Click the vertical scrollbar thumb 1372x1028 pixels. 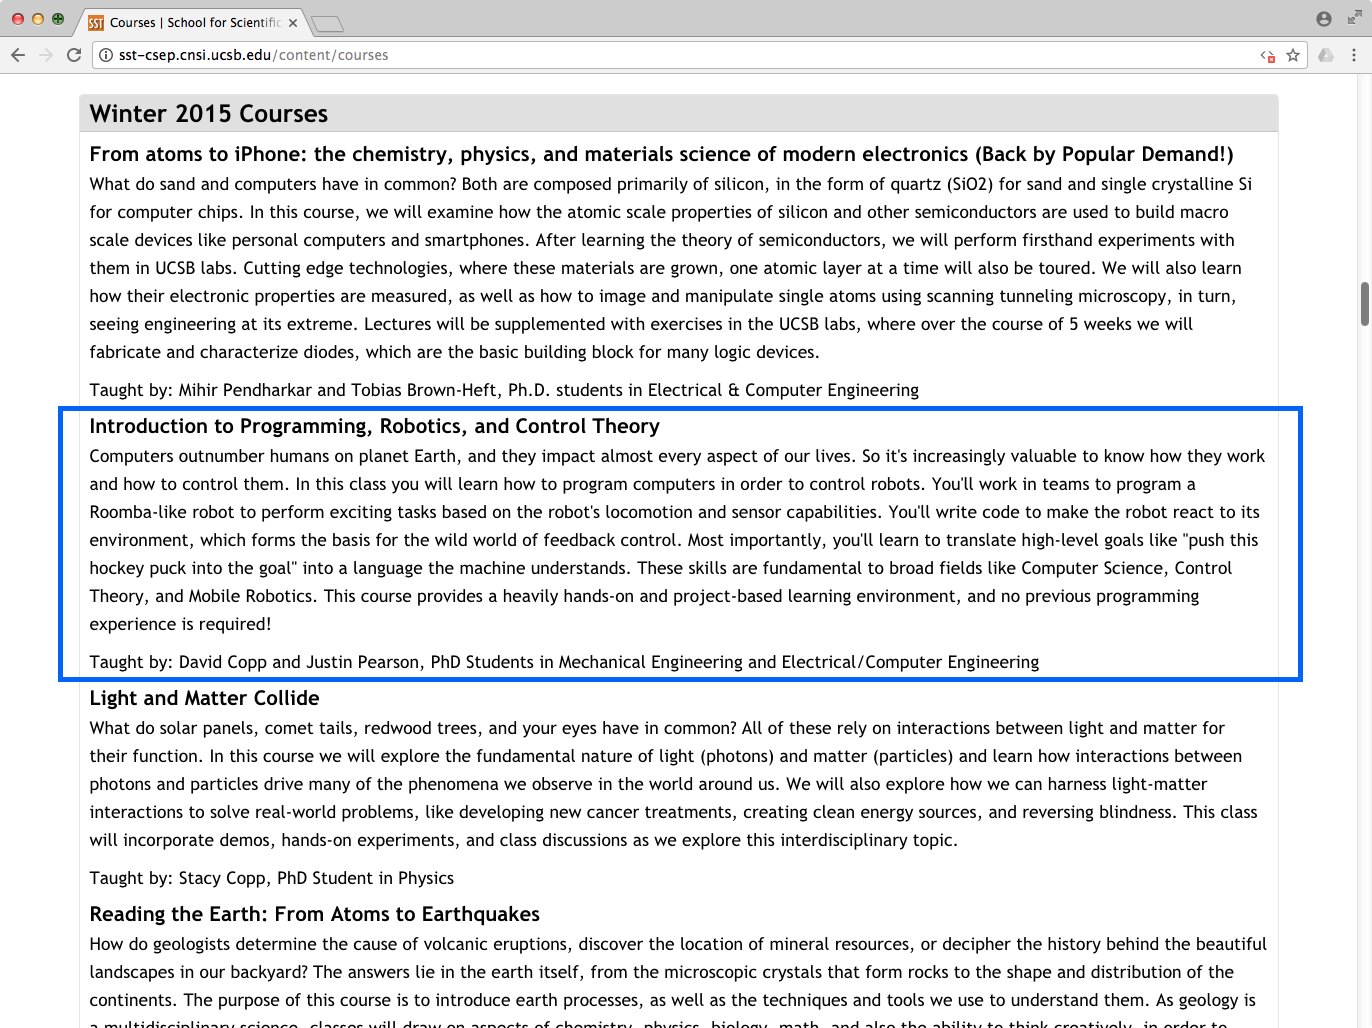click(1364, 304)
